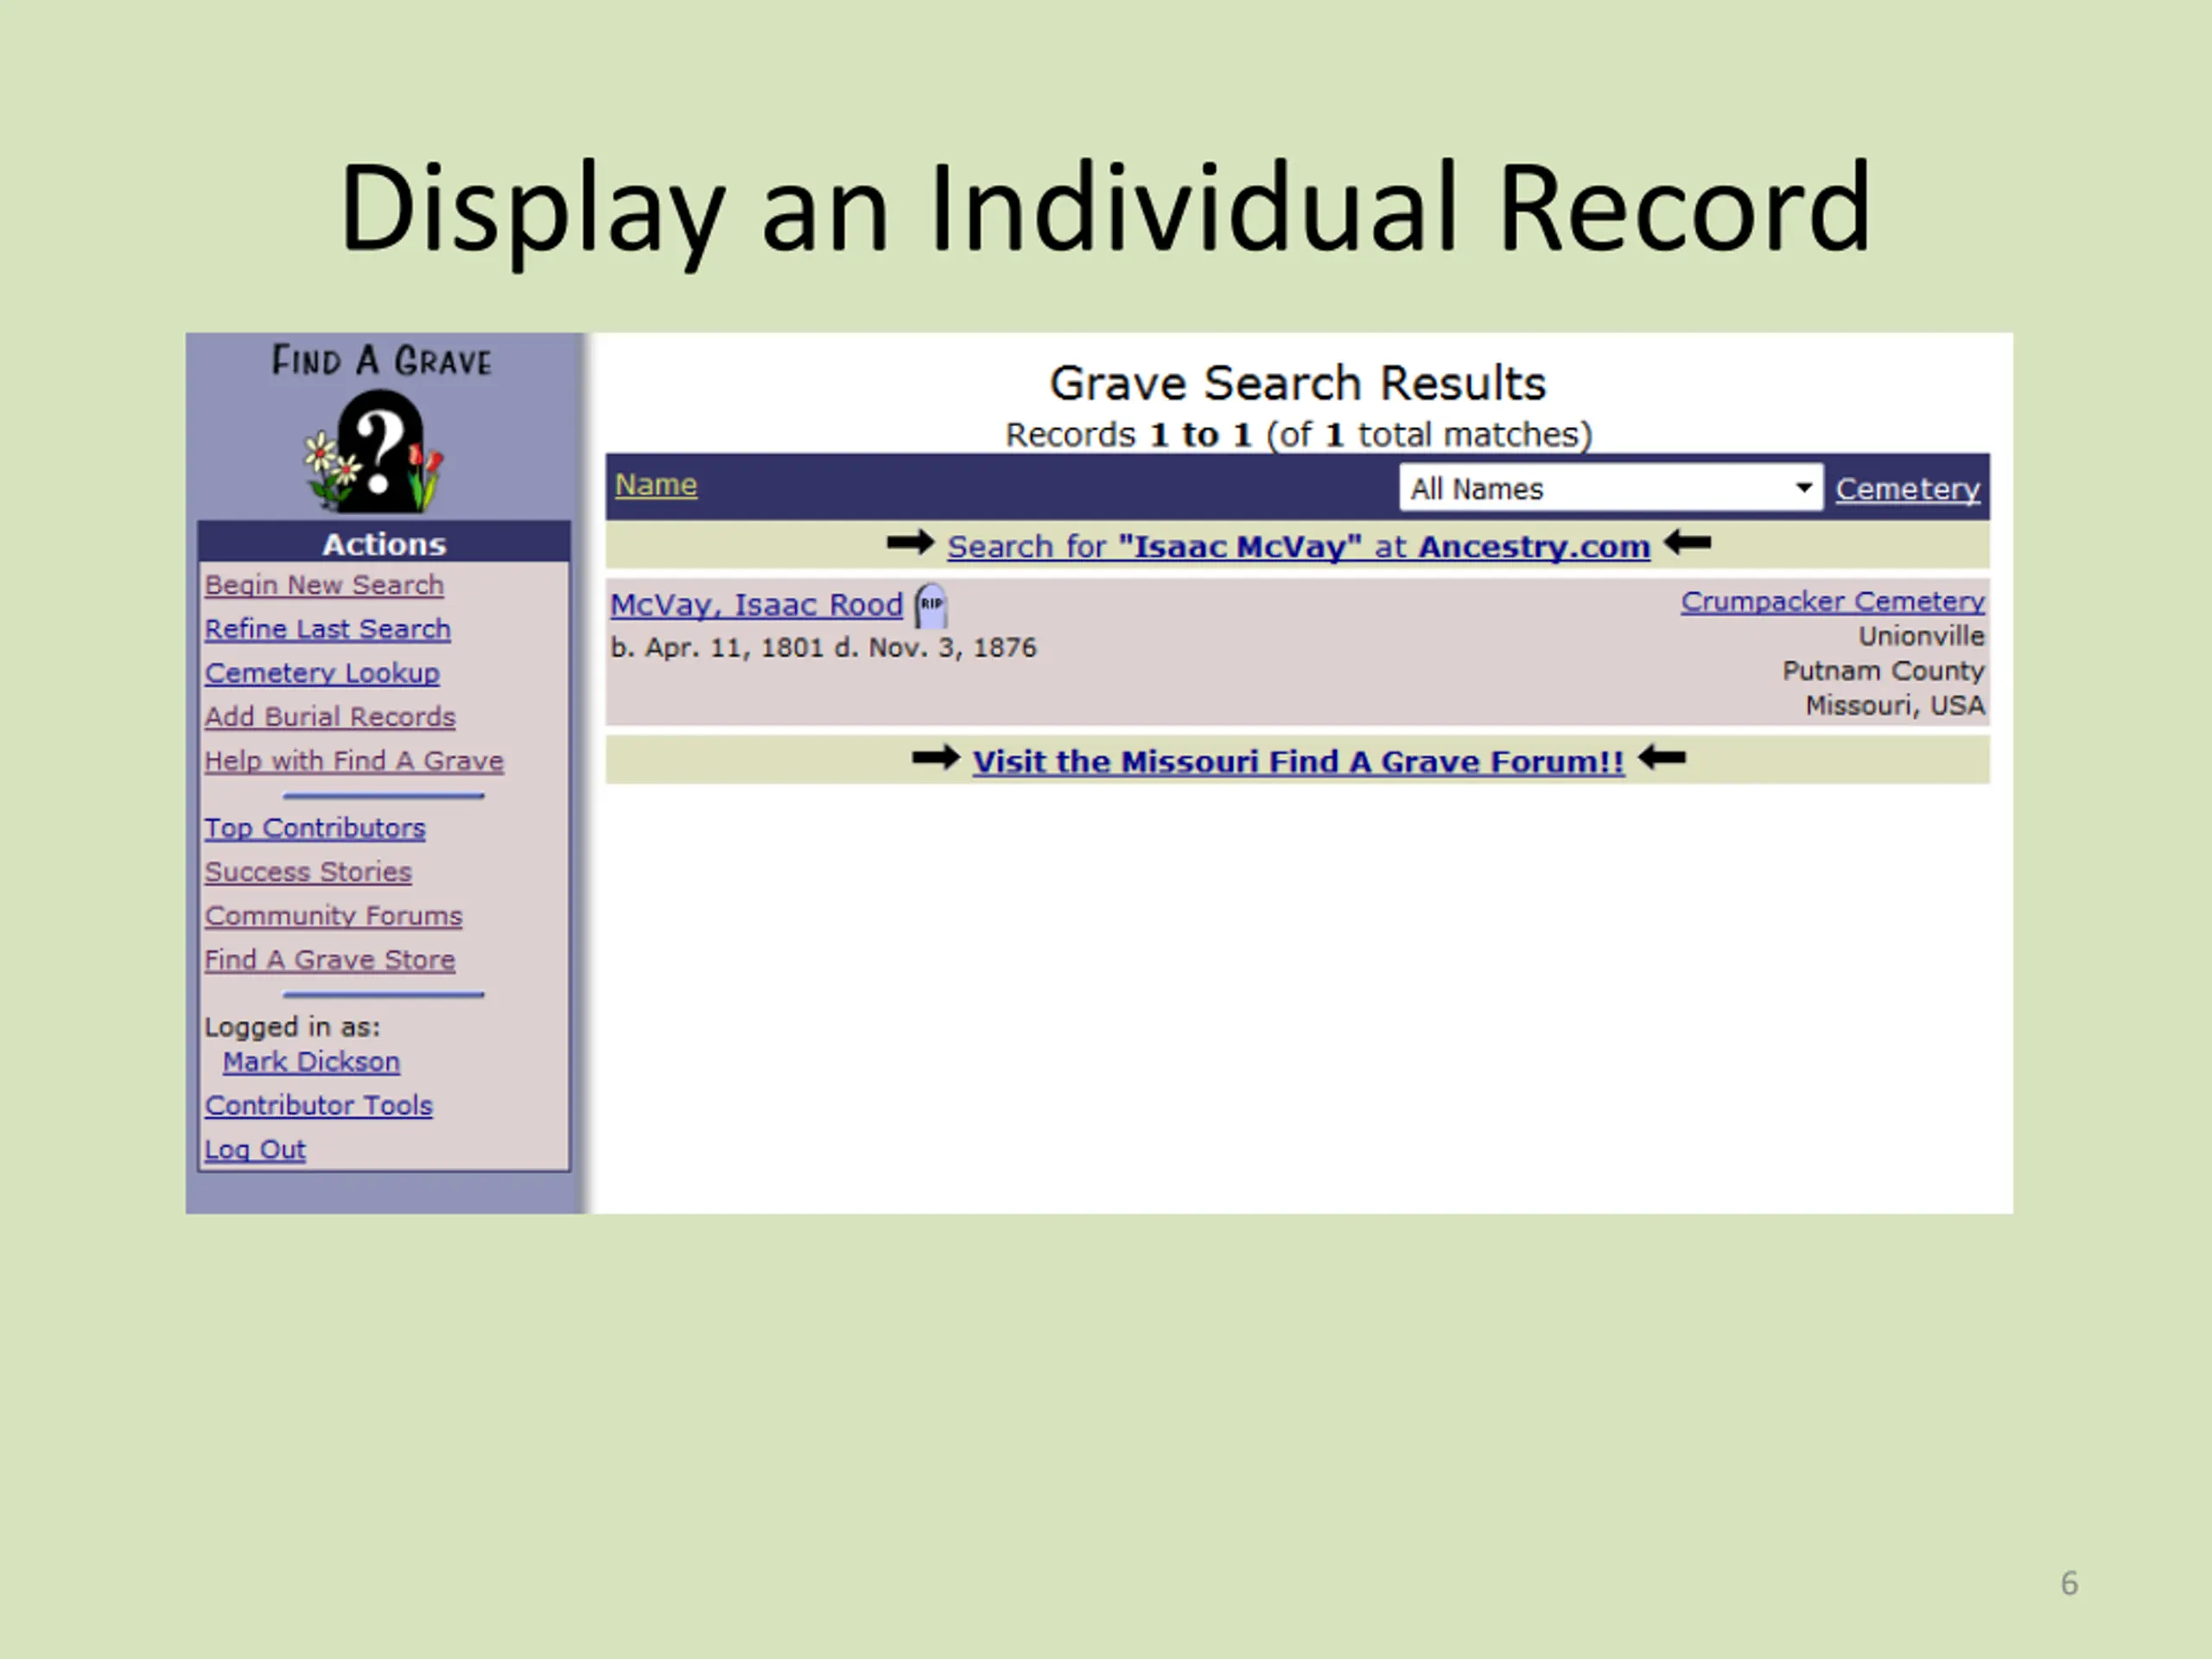Open the Crumpacker Cemetery link
This screenshot has height=1659, width=2212.
pos(1832,601)
